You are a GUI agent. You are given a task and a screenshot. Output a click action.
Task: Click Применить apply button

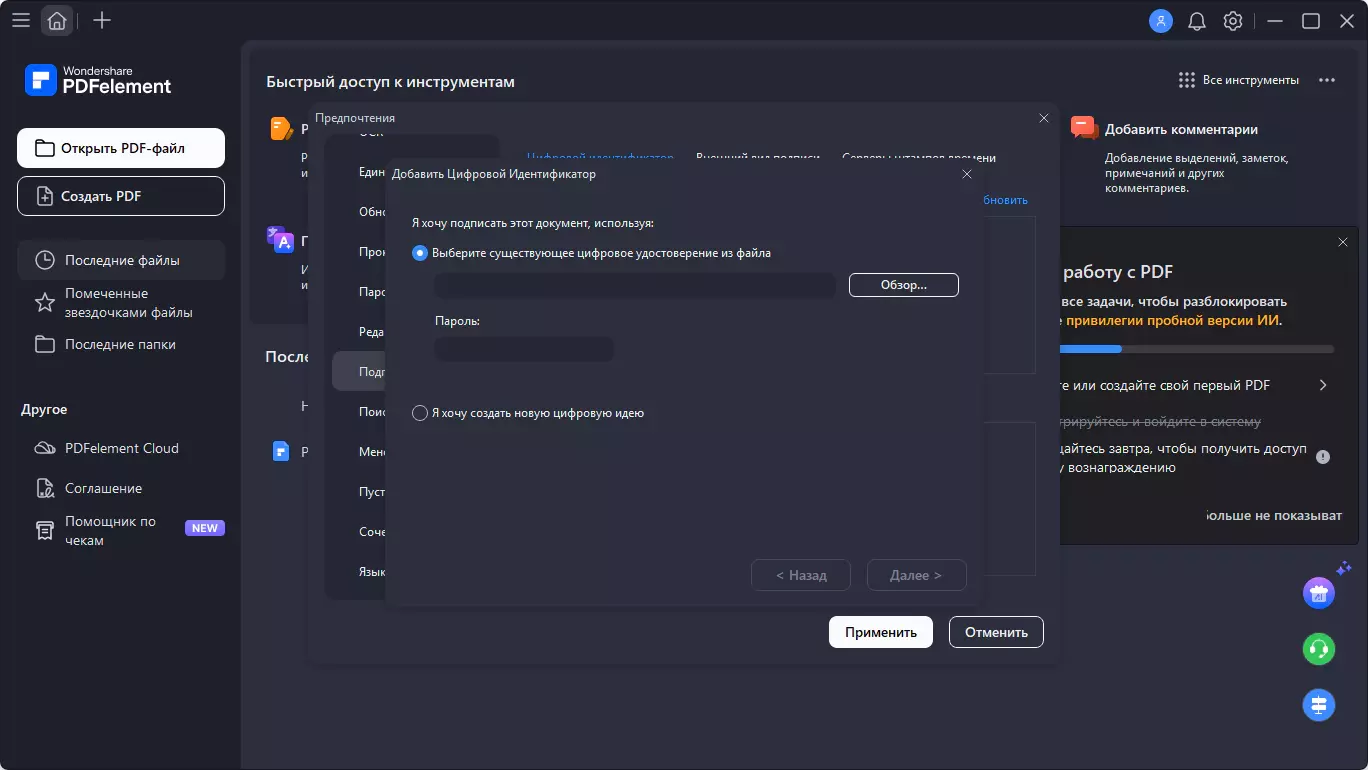click(881, 632)
